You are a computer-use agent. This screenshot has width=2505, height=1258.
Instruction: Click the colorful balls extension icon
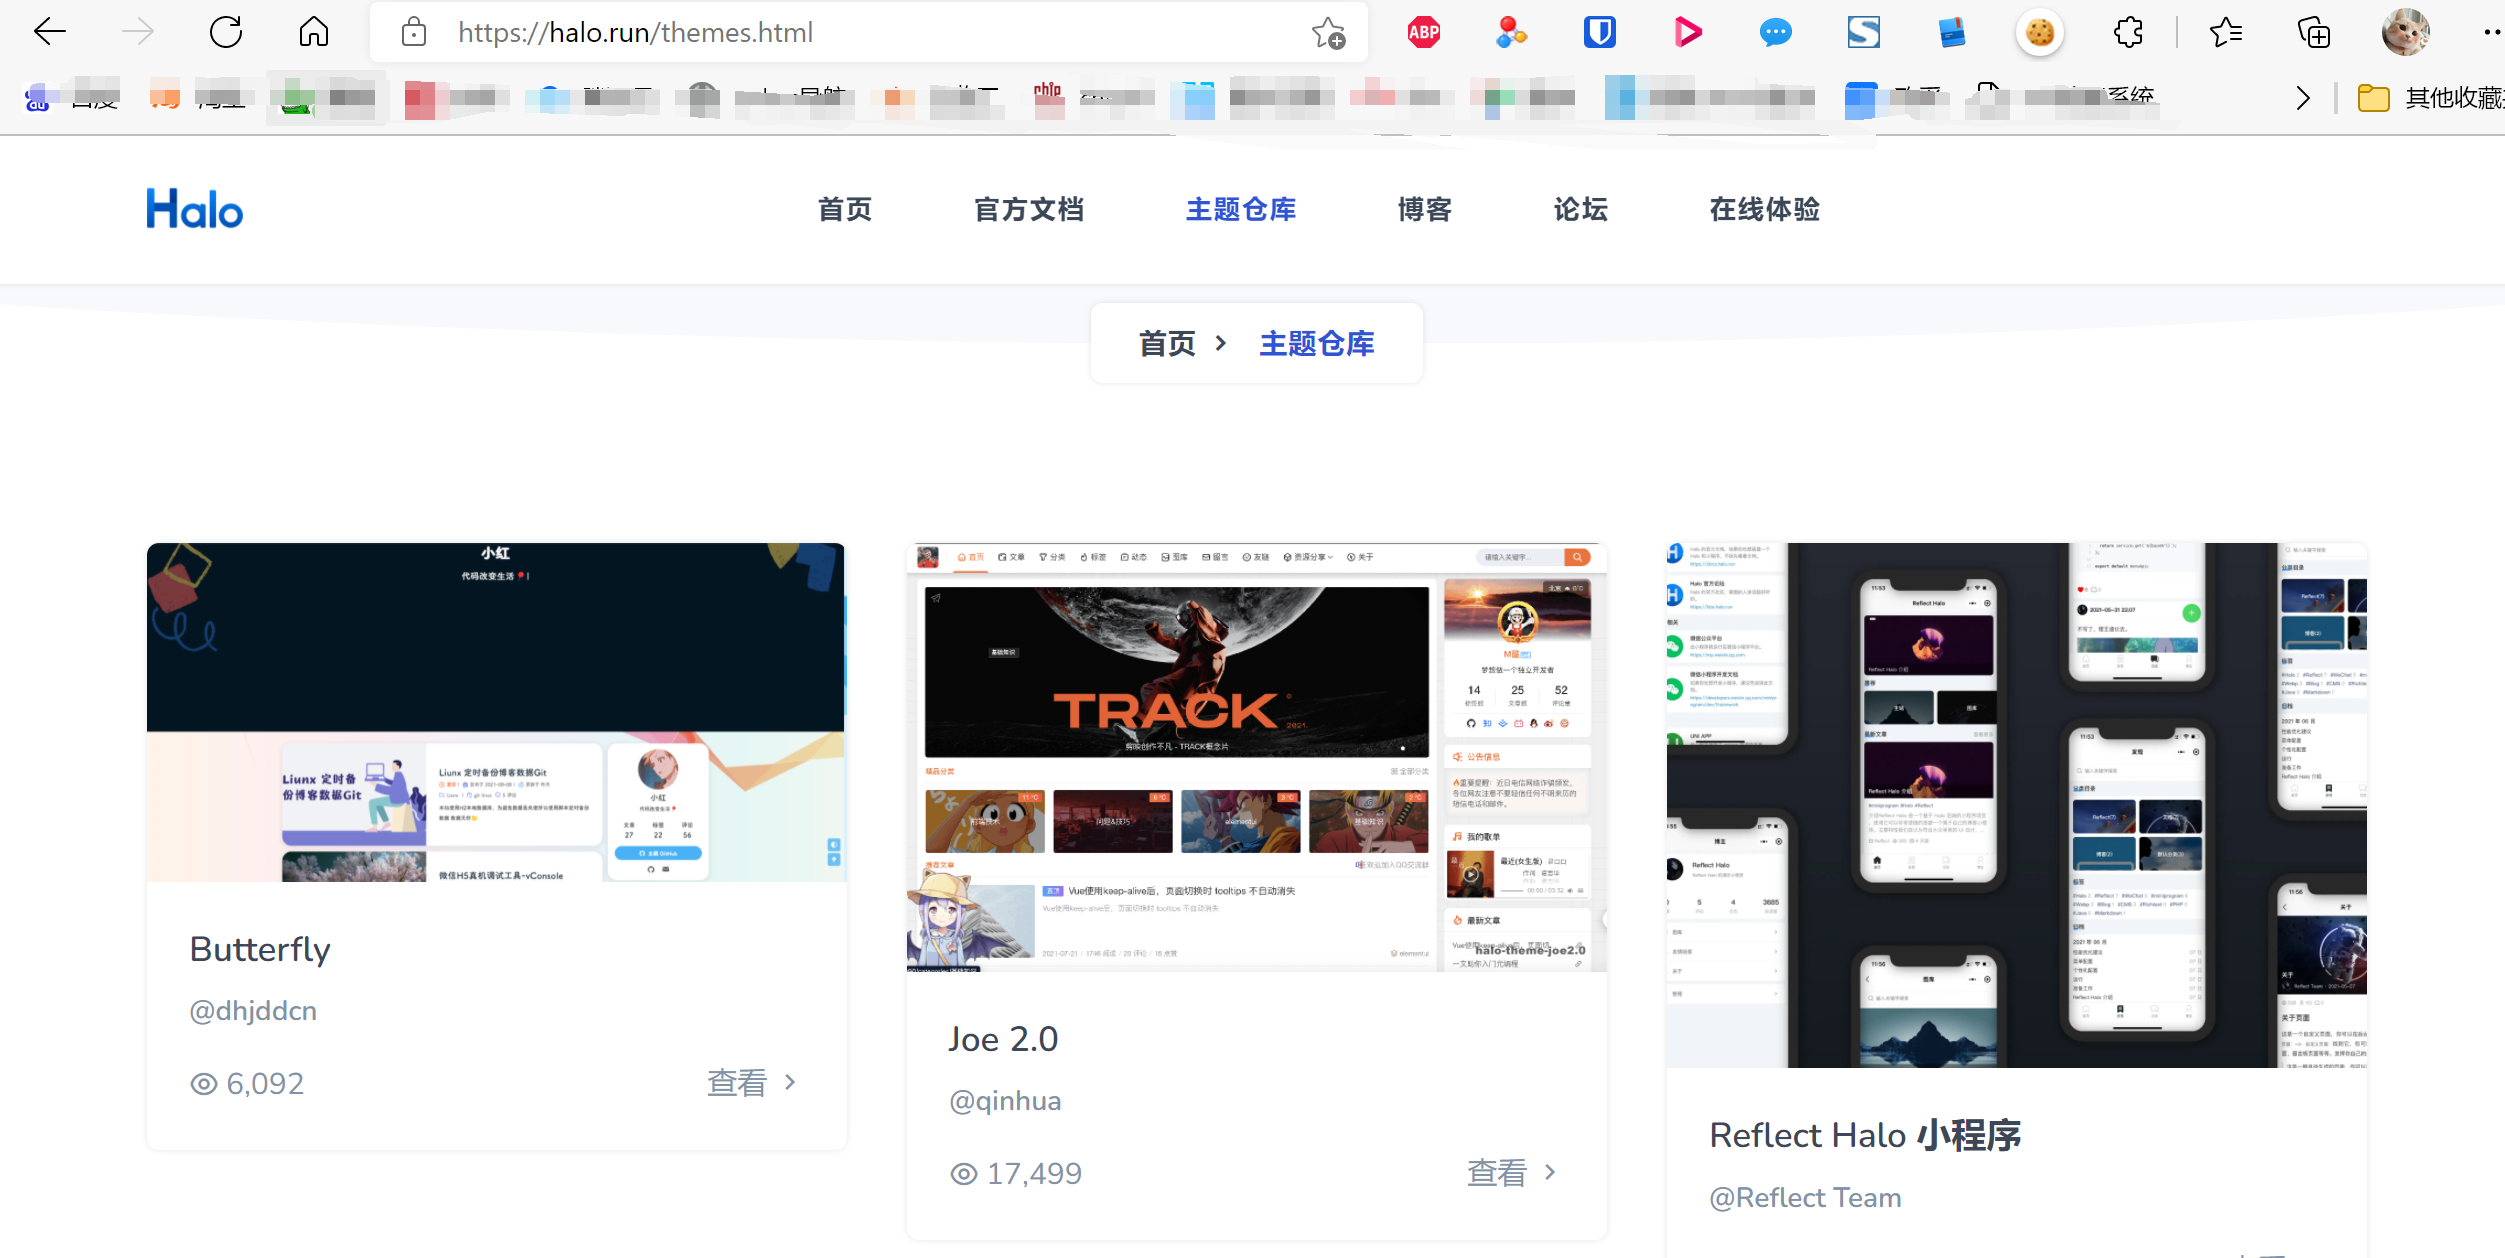(x=1511, y=33)
